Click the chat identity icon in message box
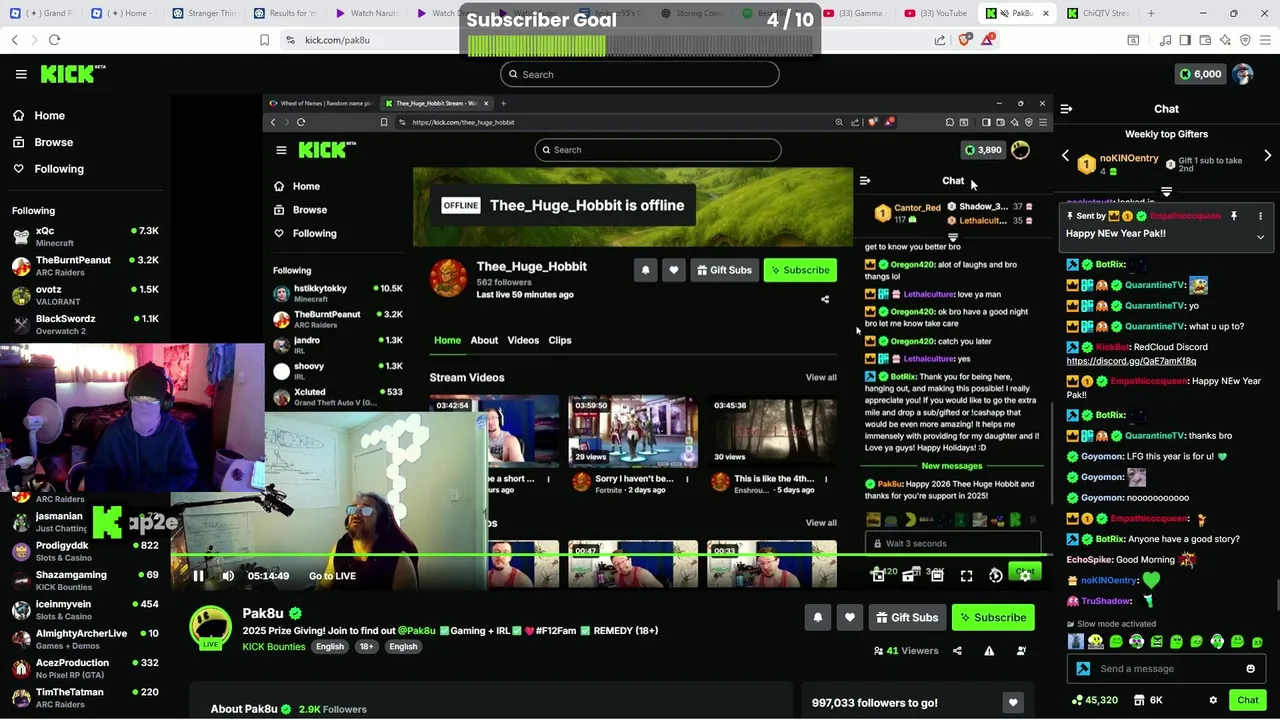Image resolution: width=1280 pixels, height=720 pixels. pyautogui.click(x=1083, y=669)
